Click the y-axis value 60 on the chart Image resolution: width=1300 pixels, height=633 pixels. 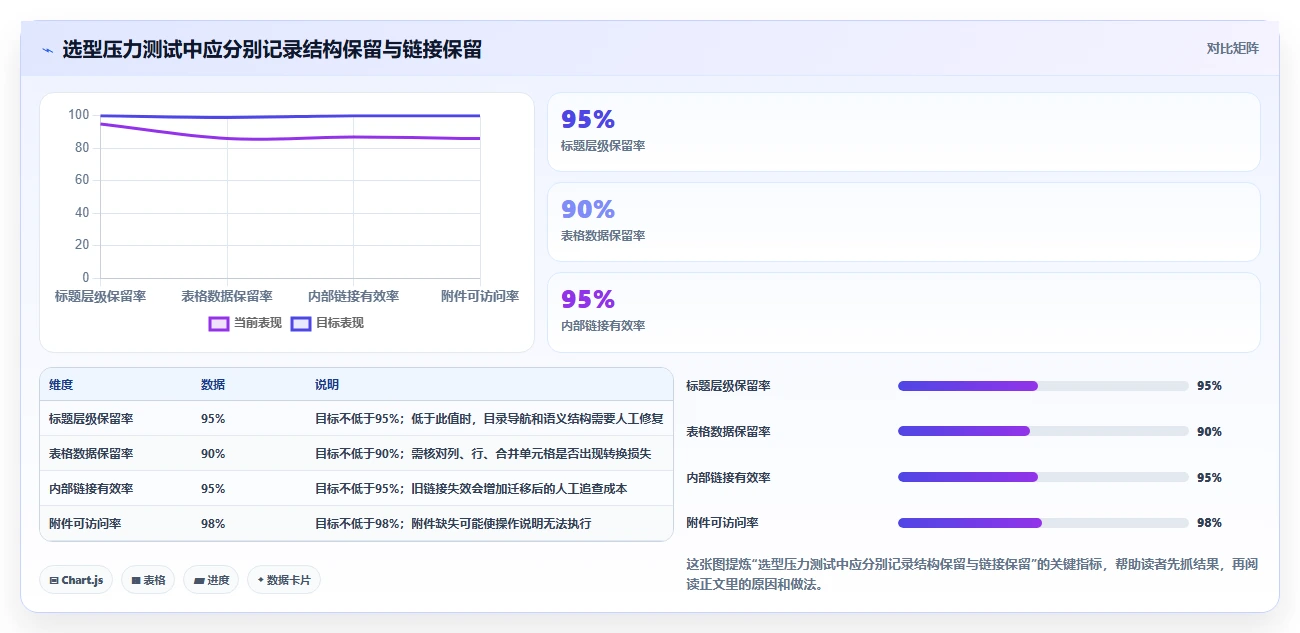[82, 180]
